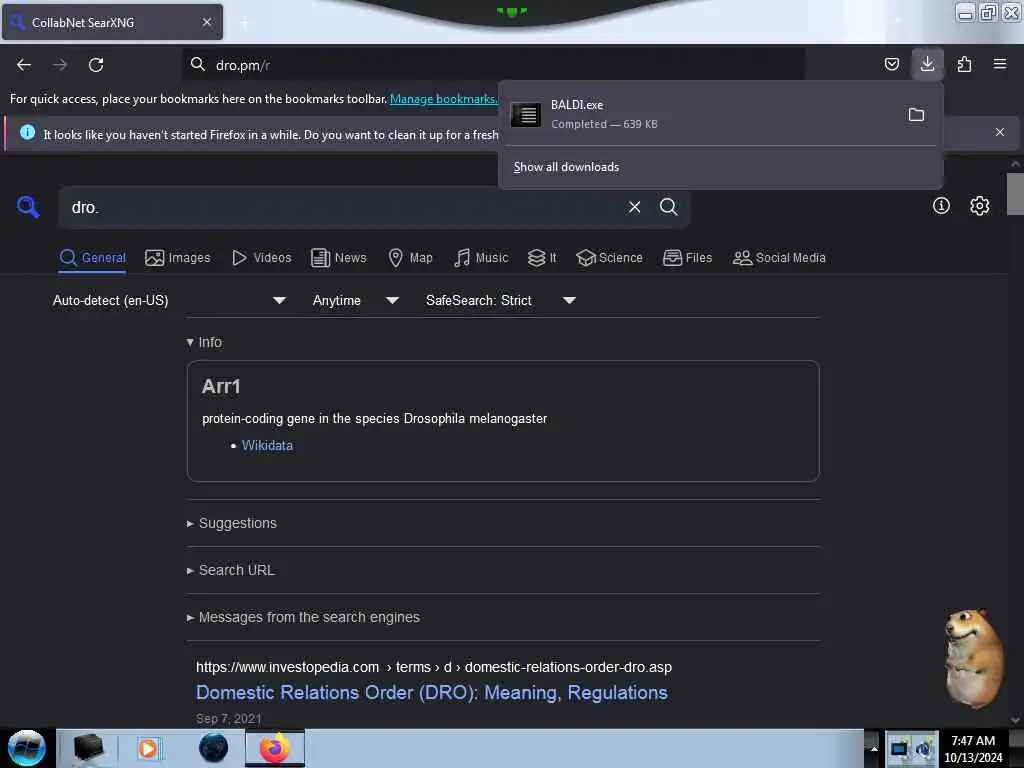Show BALDI.exe in its containing folder
Viewport: 1024px width, 768px height.
[x=916, y=115]
